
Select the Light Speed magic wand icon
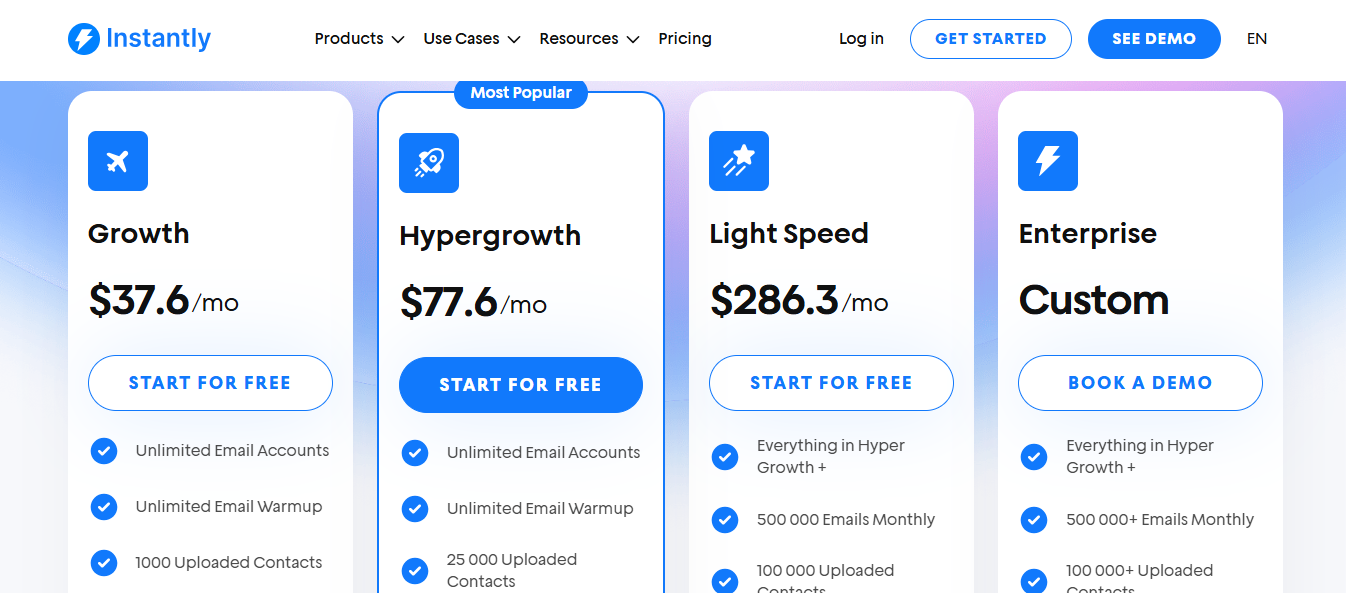[738, 161]
